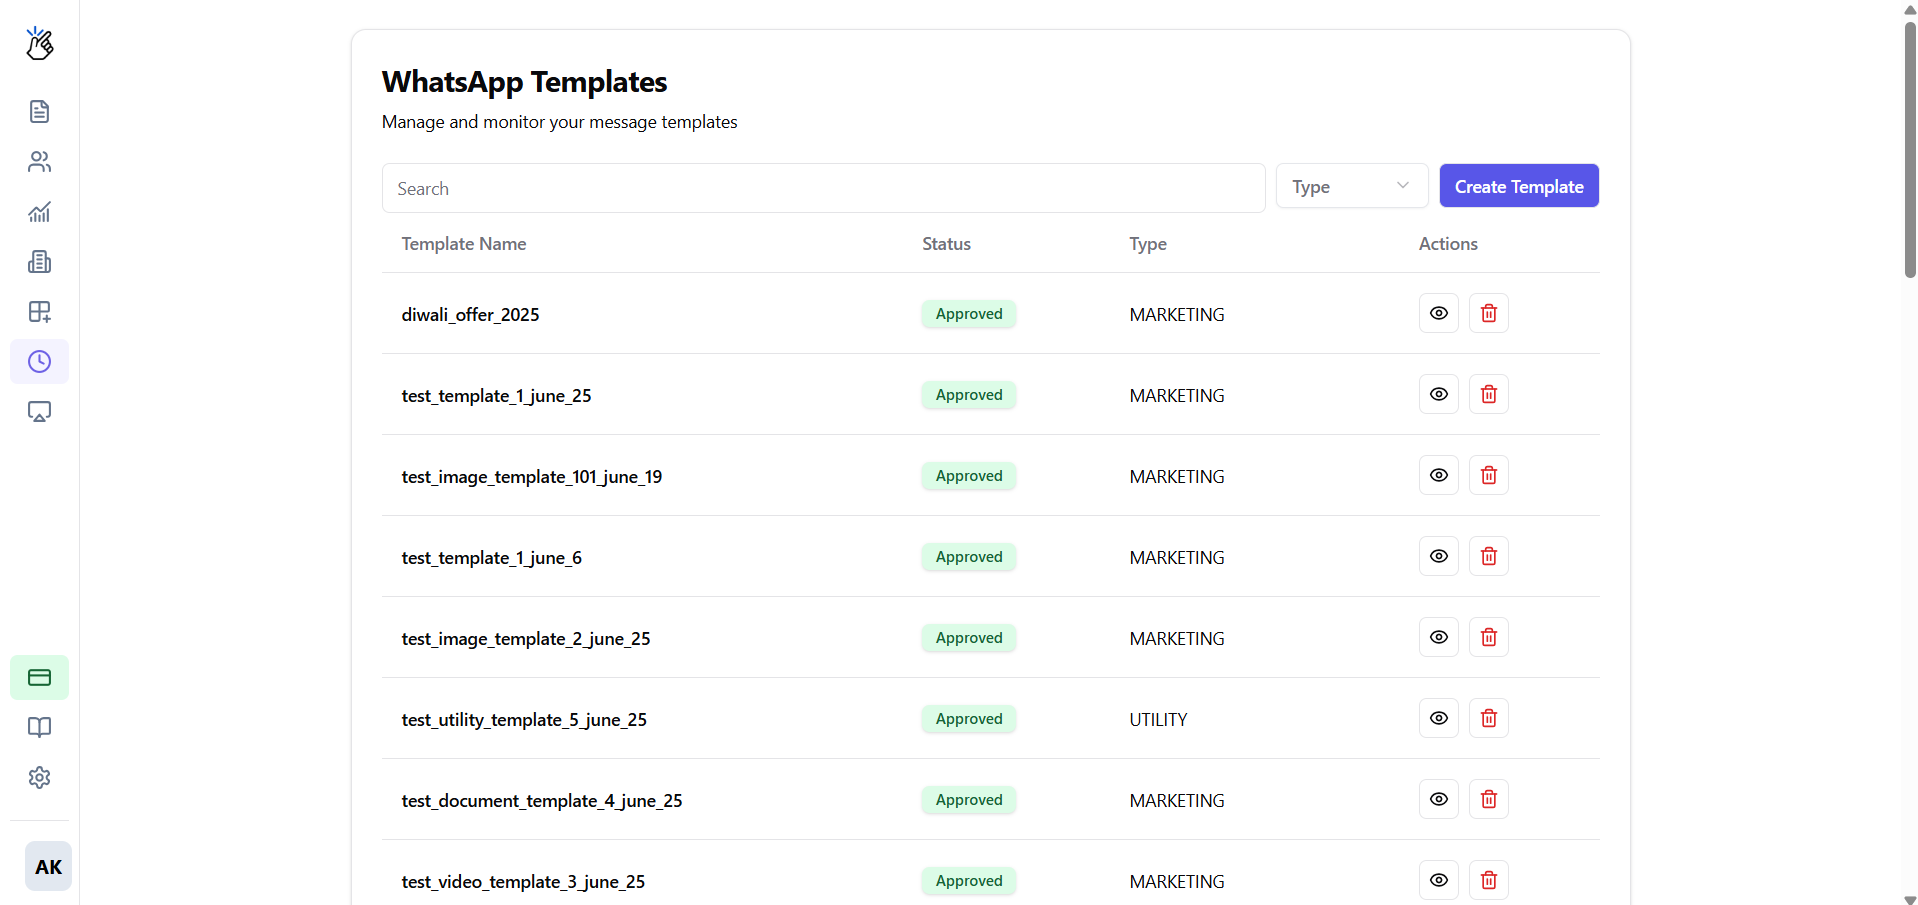The height and width of the screenshot is (905, 1918).
Task: Click inside the Search field
Action: tap(822, 188)
